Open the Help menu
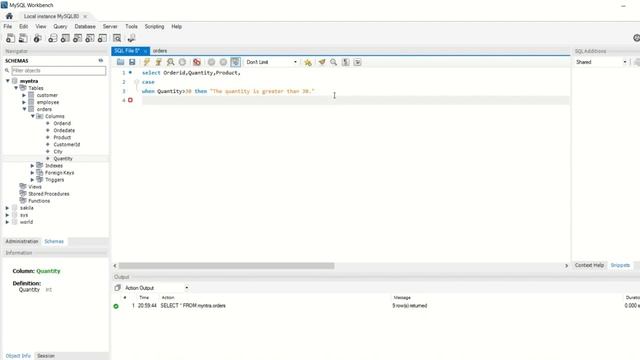640x360 pixels. [x=176, y=27]
